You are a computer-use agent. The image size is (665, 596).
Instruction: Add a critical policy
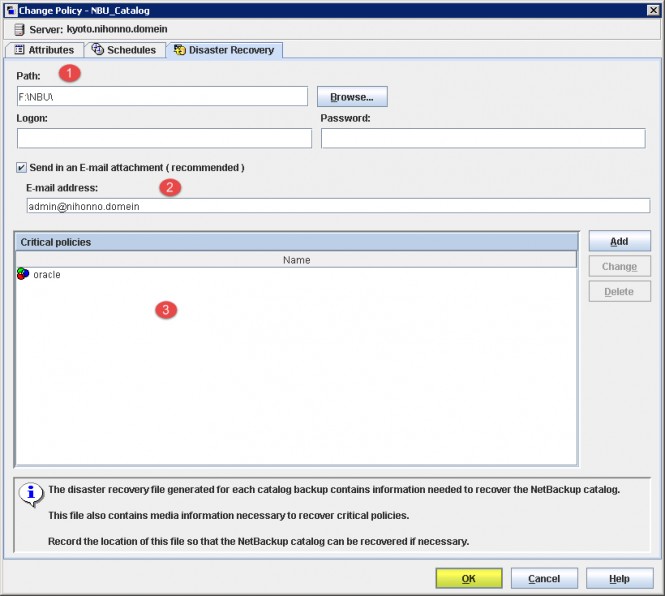tap(619, 241)
